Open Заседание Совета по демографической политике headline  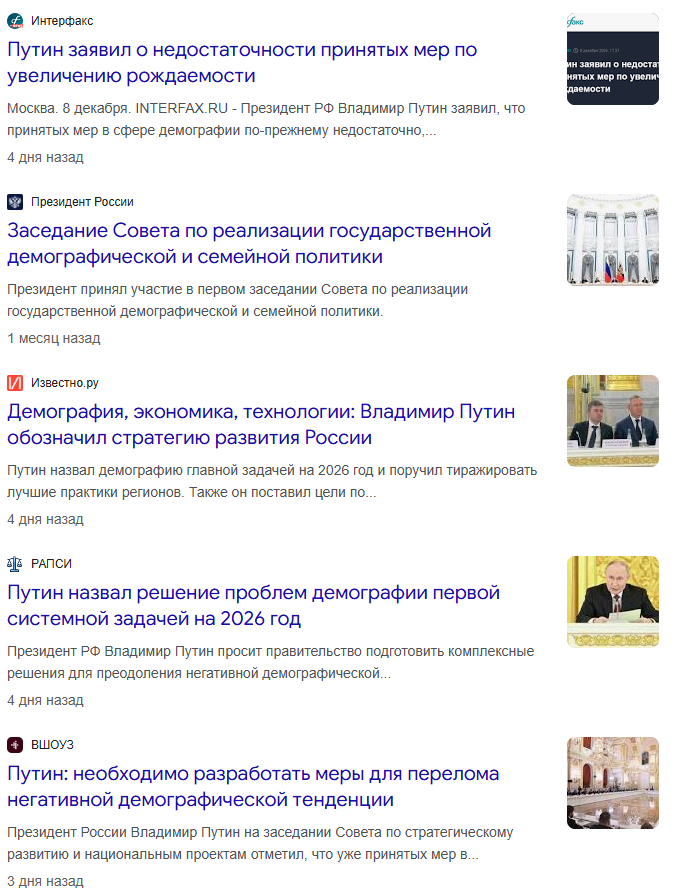[x=249, y=244]
